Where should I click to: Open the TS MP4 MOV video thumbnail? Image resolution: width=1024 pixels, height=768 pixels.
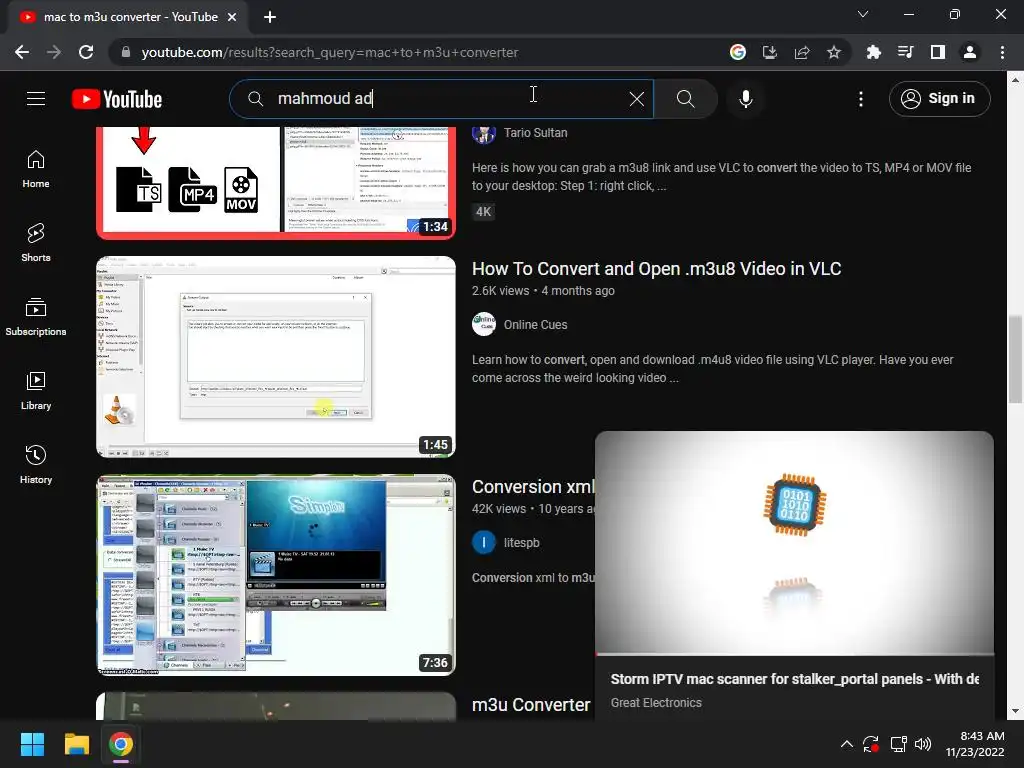(276, 182)
